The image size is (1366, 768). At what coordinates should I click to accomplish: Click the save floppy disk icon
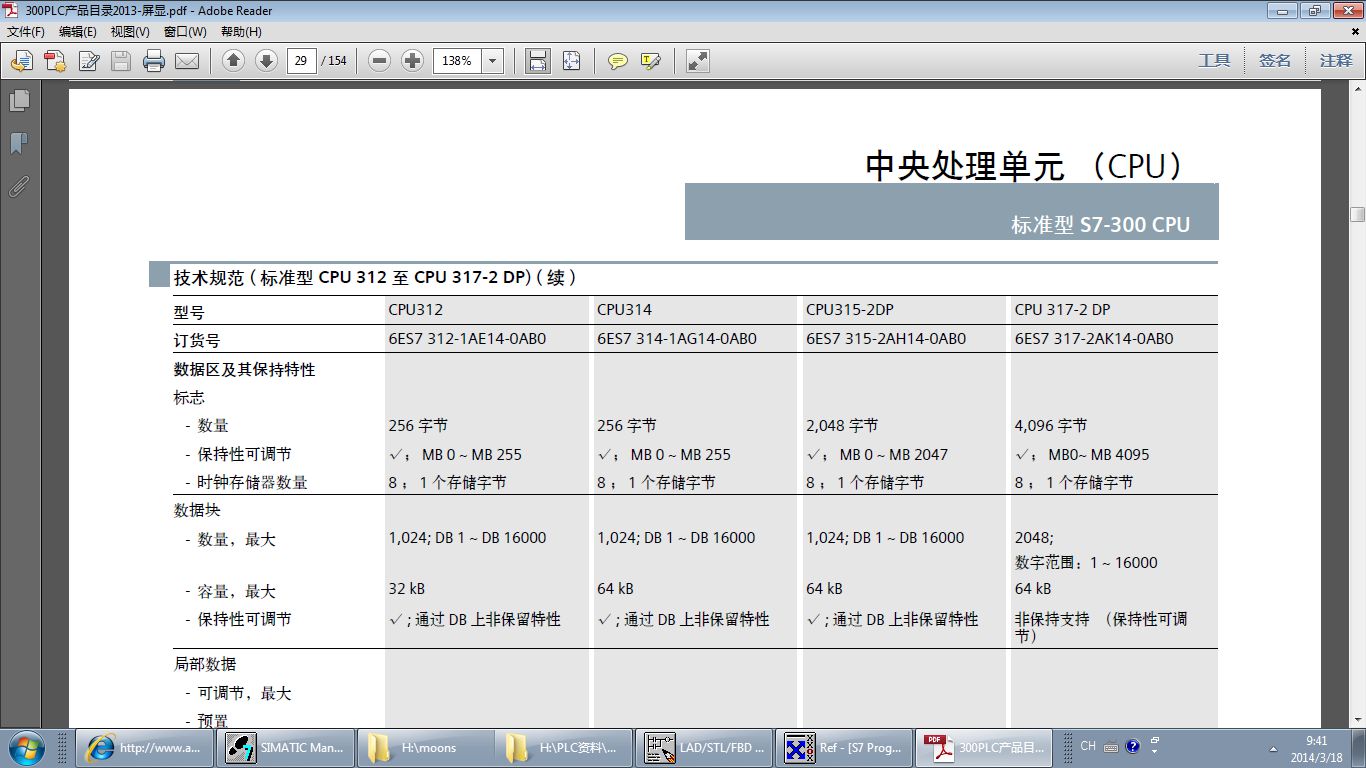[121, 61]
